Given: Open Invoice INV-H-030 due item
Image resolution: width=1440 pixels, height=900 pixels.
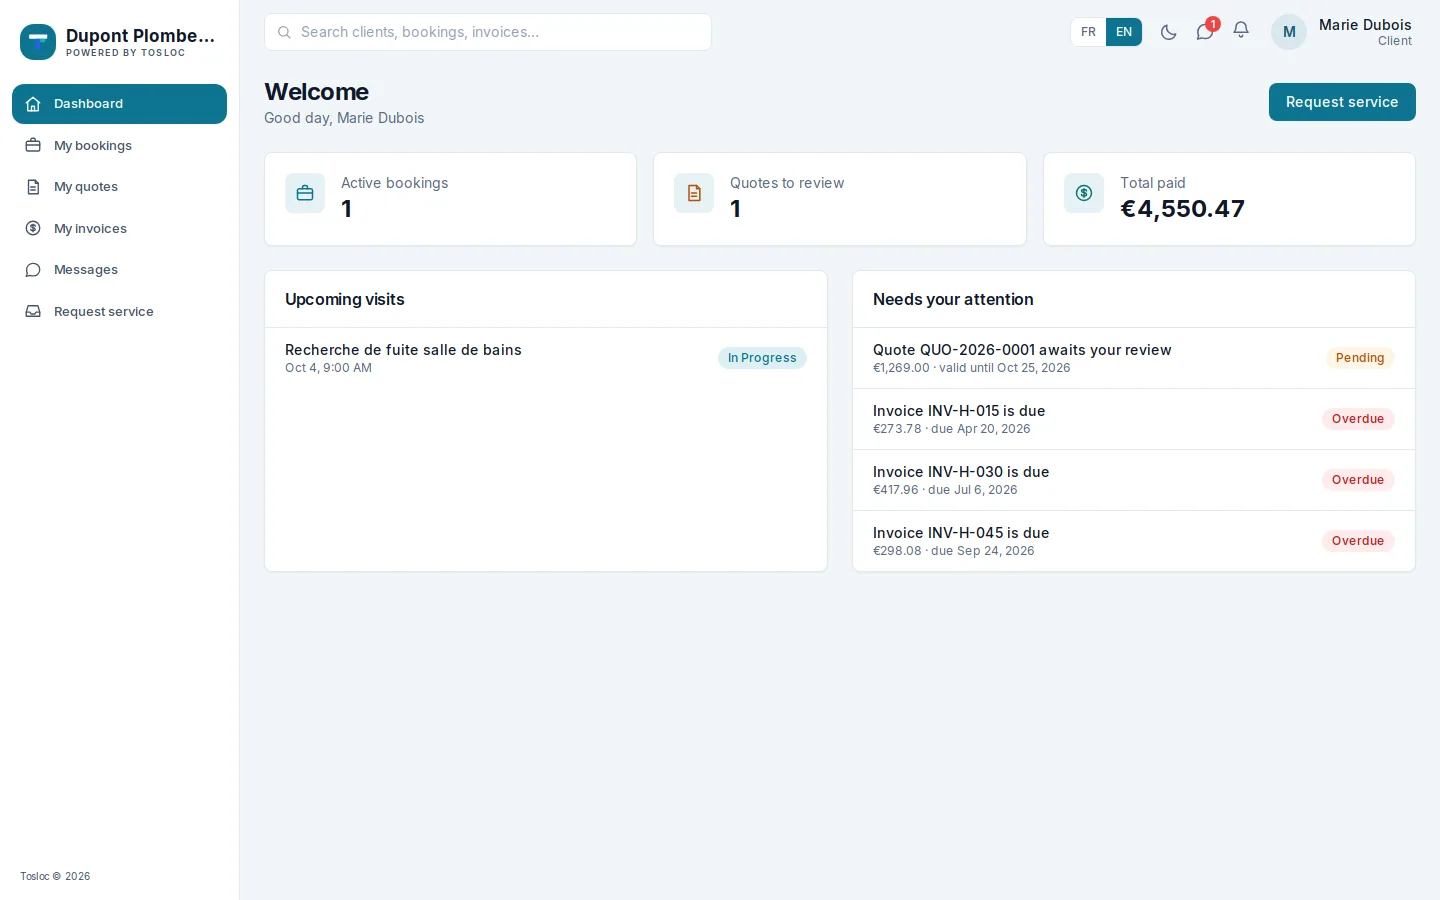Looking at the screenshot, I should click(1134, 480).
